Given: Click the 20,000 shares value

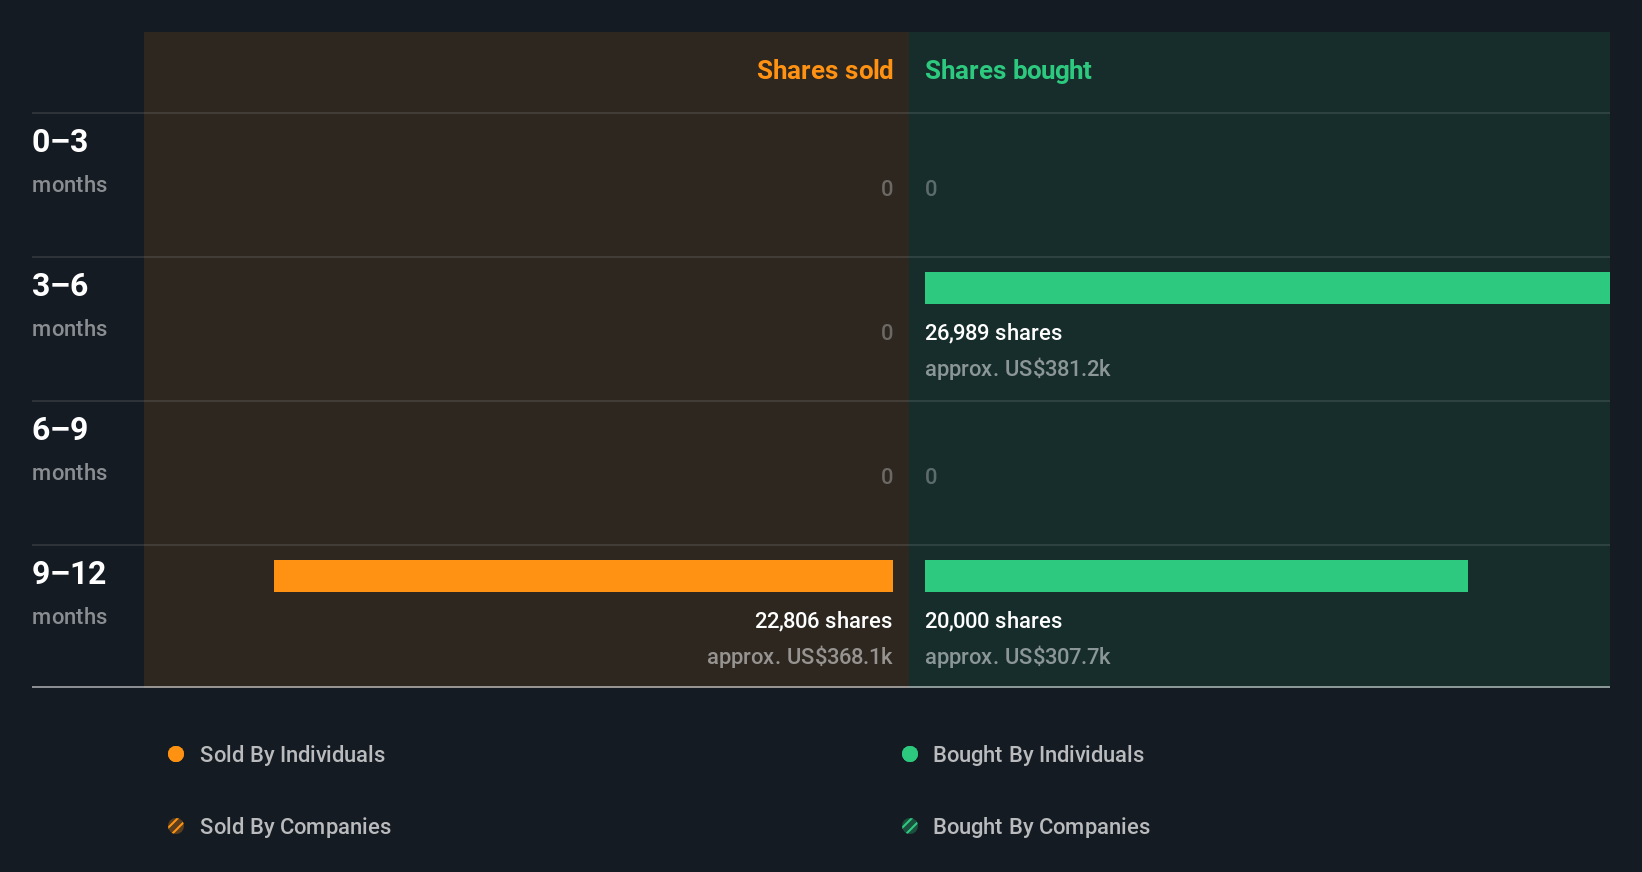Looking at the screenshot, I should tap(993, 620).
